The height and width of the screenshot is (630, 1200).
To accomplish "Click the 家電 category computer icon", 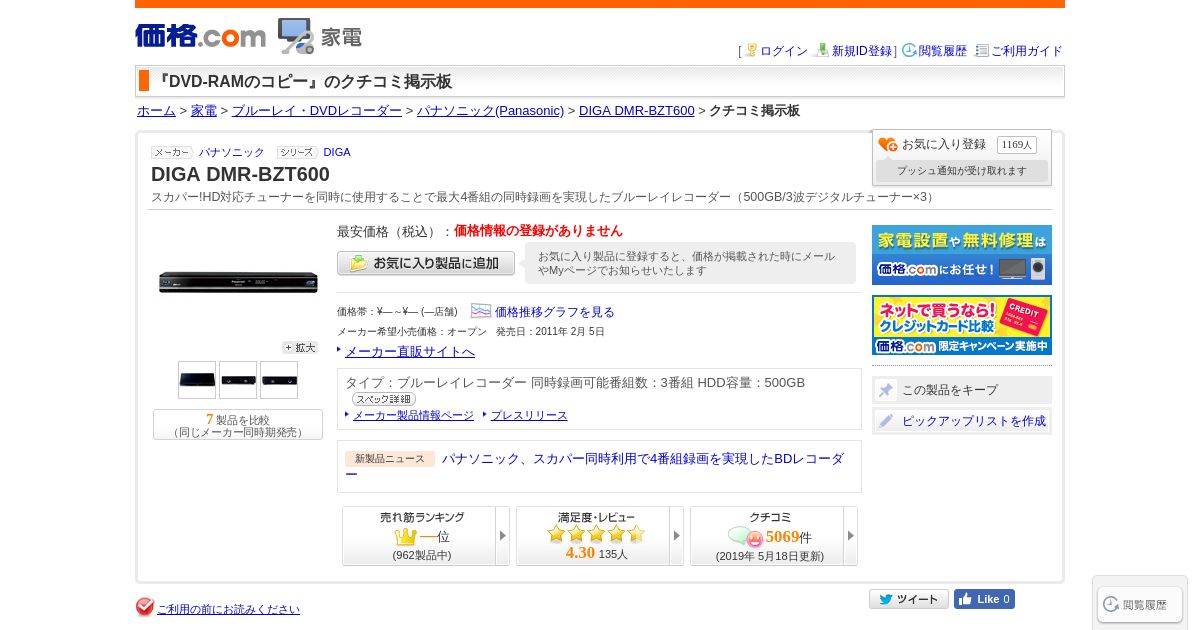I will coord(296,36).
